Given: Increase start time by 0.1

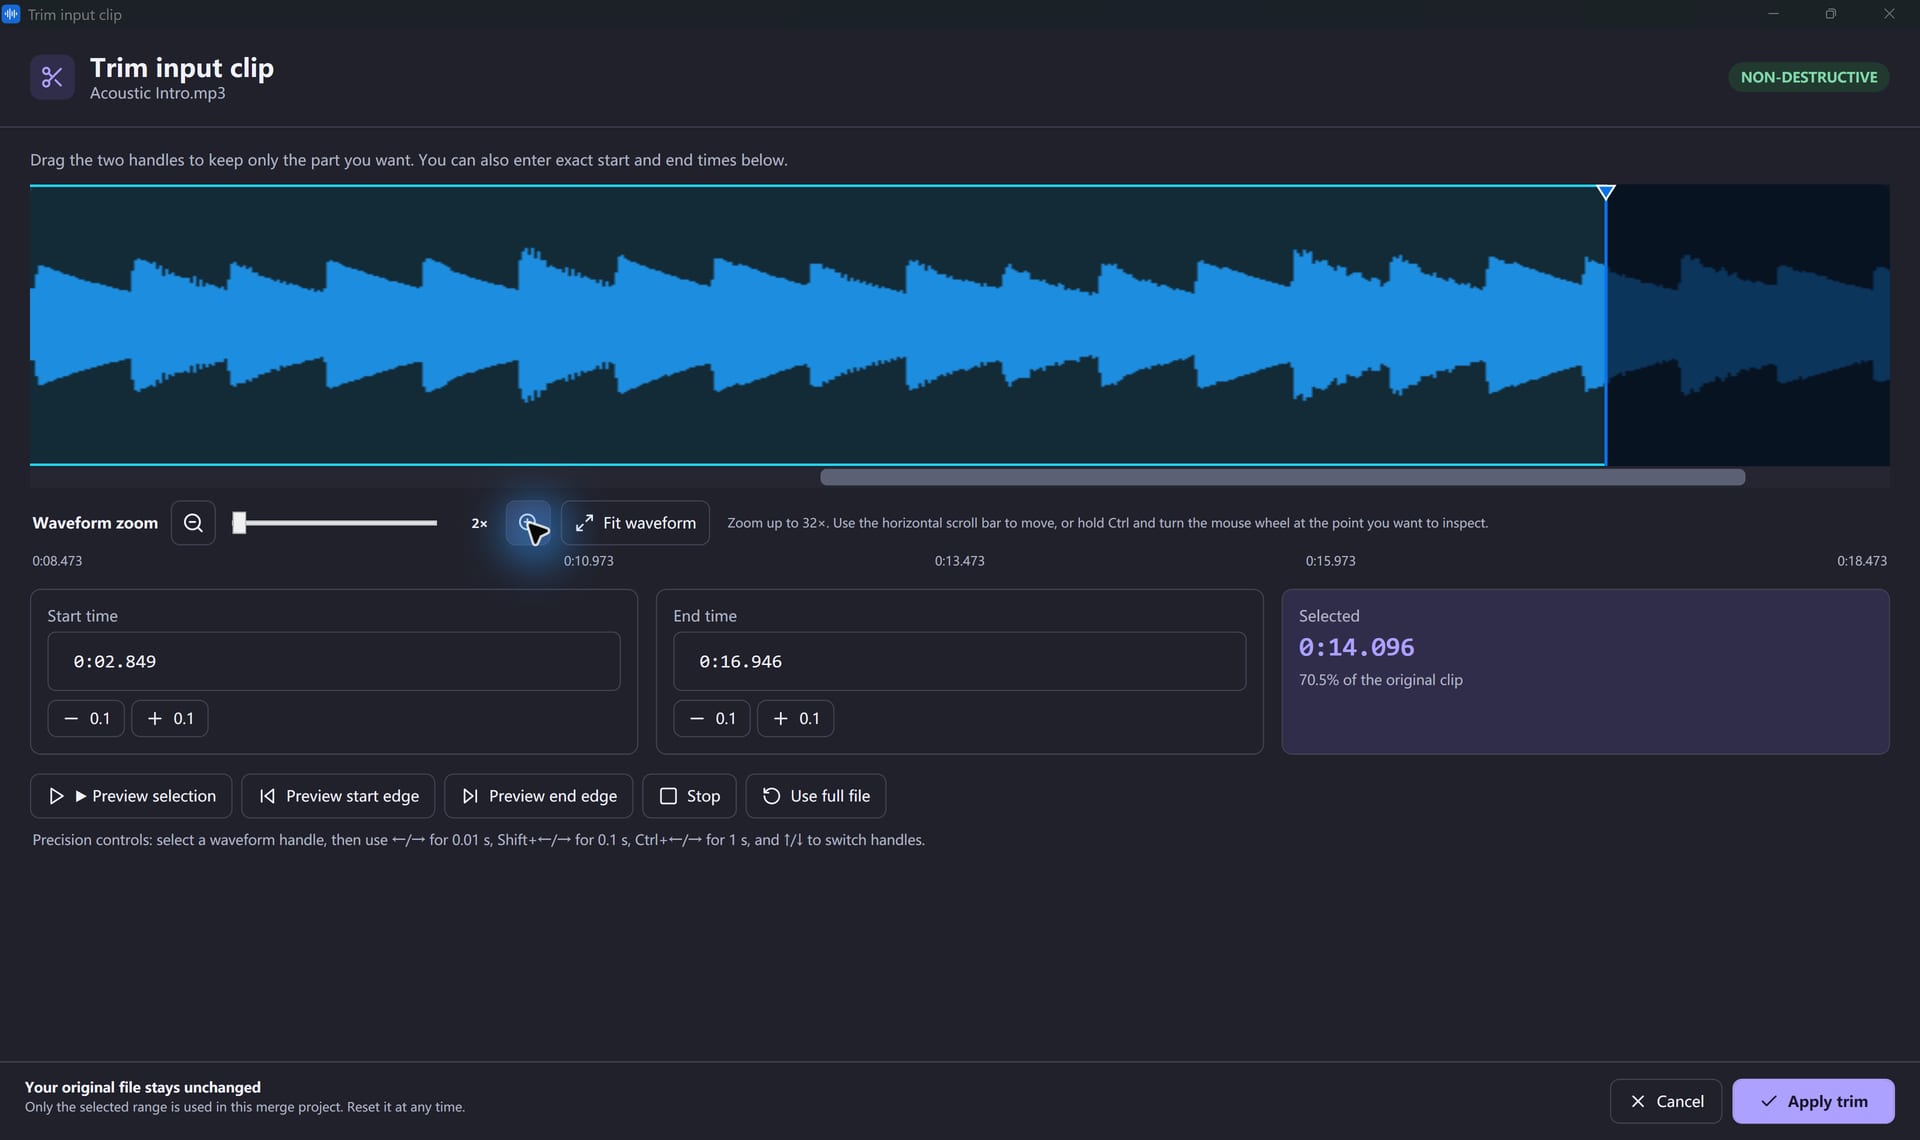Looking at the screenshot, I should tap(170, 718).
